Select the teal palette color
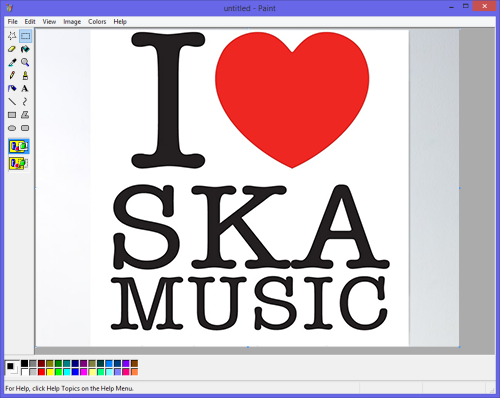Screen dimensions: 500x398 (x=67, y=363)
